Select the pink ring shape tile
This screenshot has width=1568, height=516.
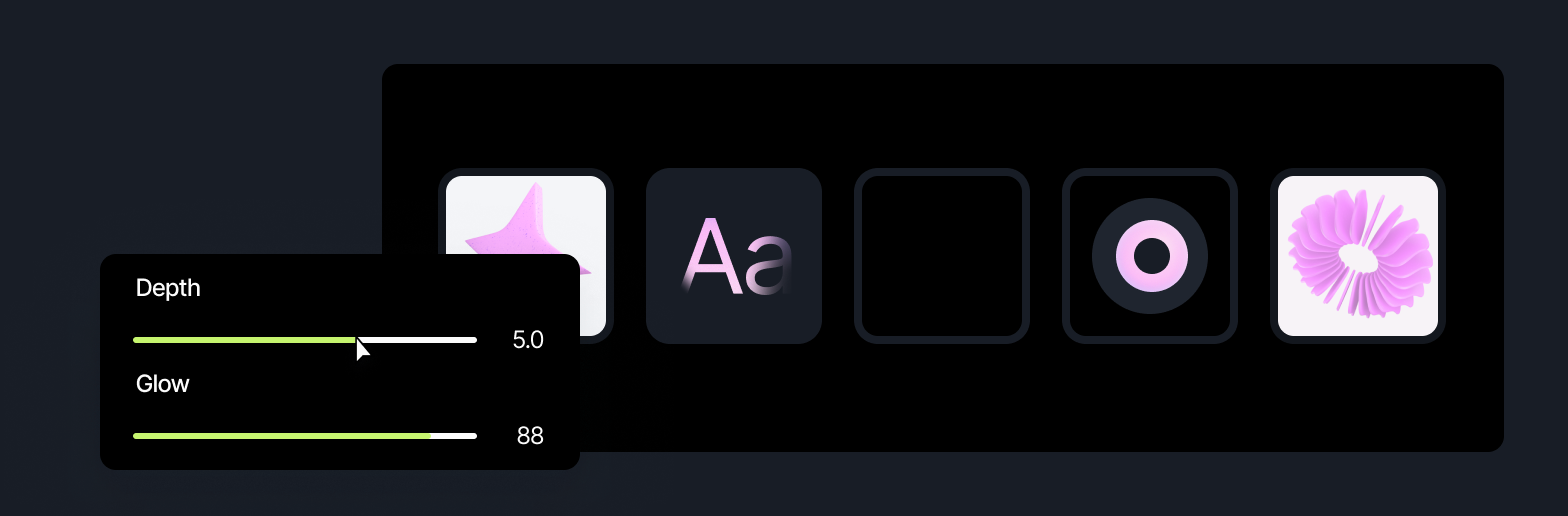click(x=1150, y=256)
